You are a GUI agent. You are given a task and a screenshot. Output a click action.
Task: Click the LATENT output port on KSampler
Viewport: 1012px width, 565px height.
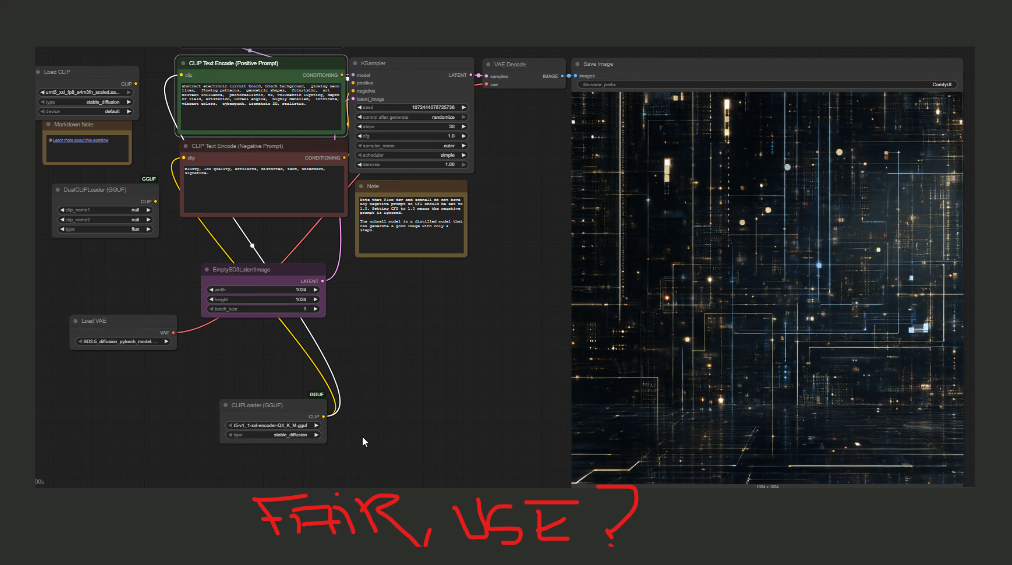pyautogui.click(x=471, y=75)
